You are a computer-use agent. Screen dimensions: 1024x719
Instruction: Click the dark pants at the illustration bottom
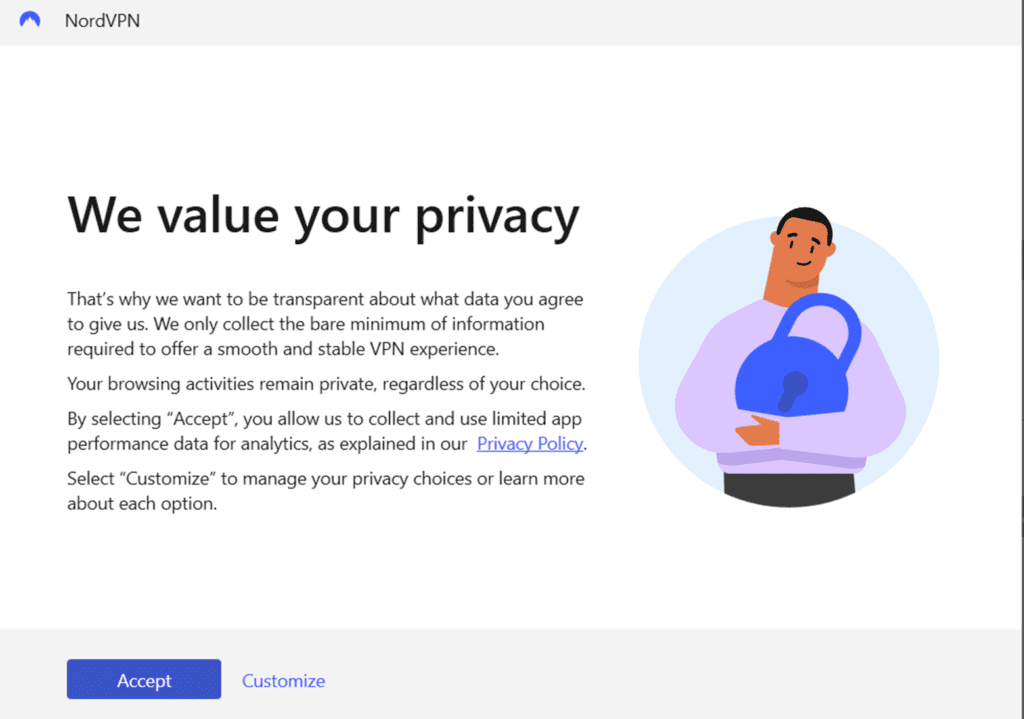tap(790, 487)
